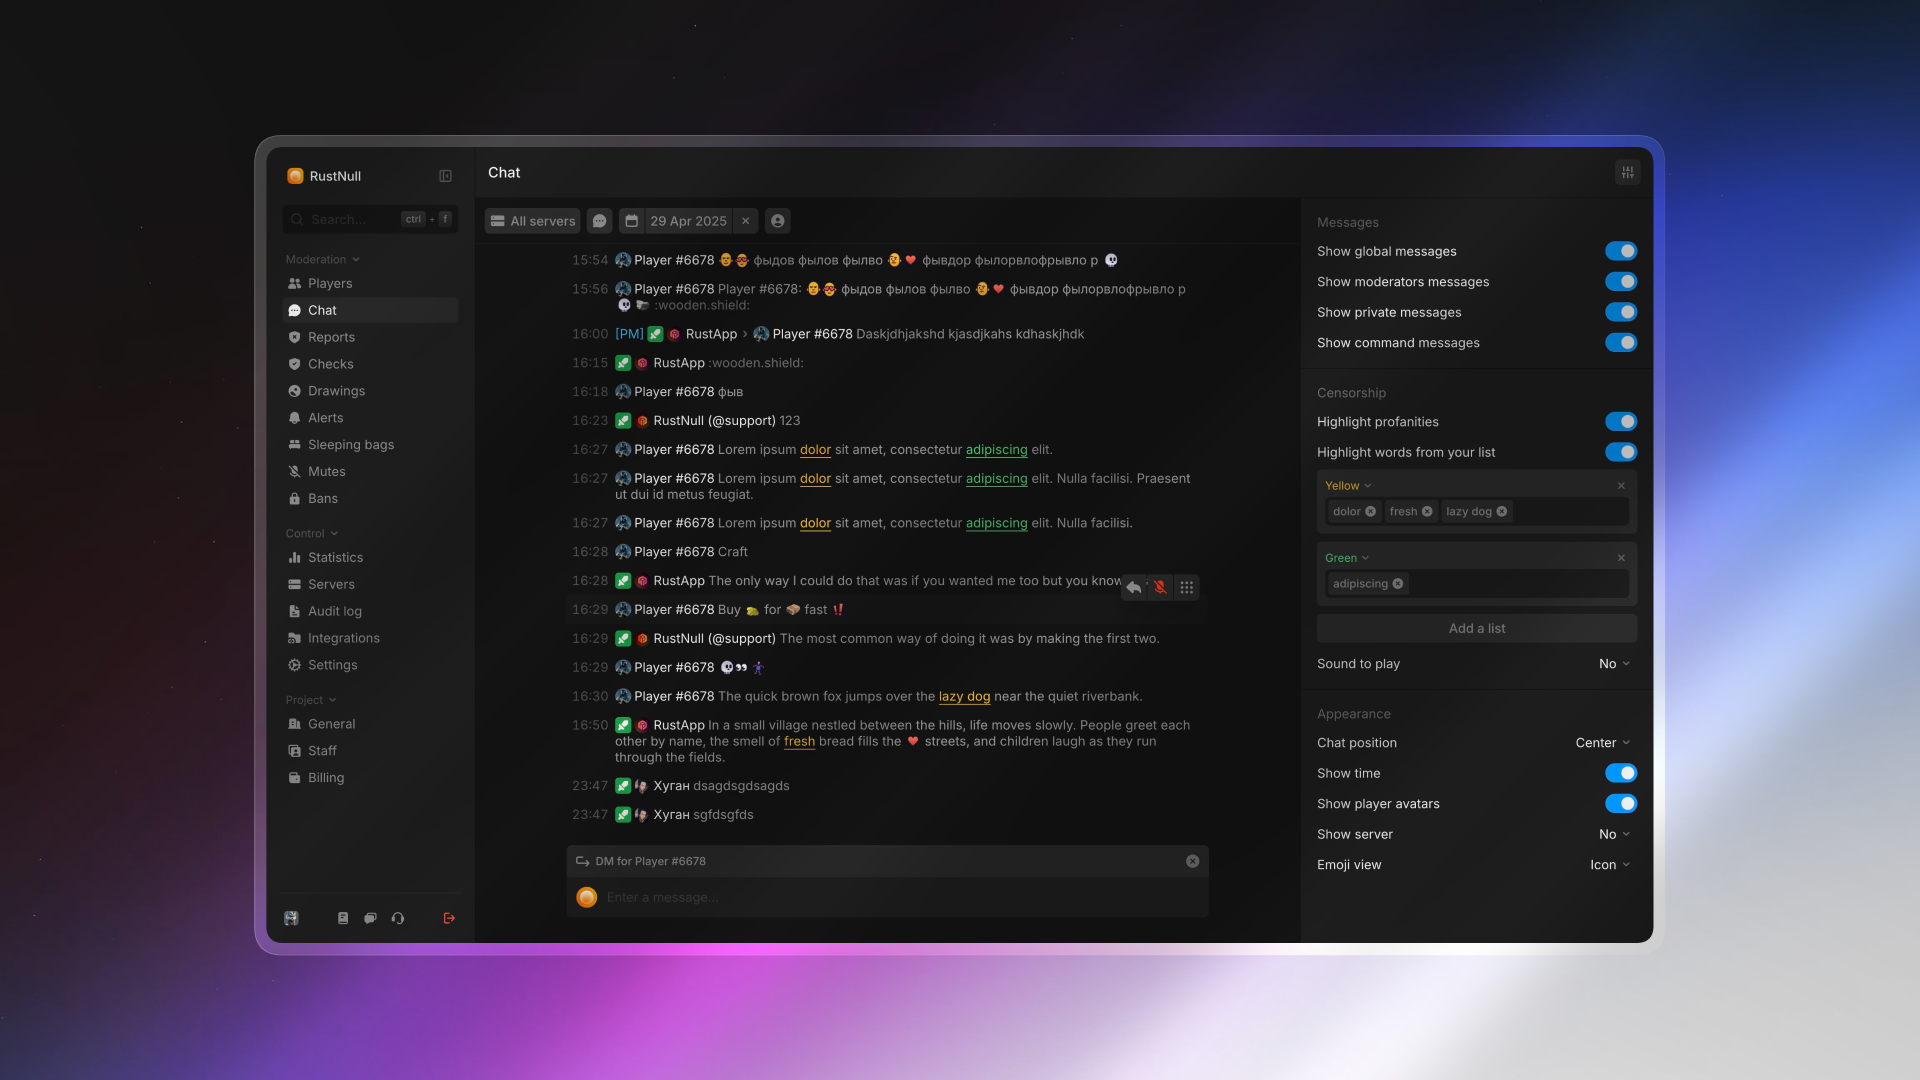Open the chat settings sliders icon
This screenshot has width=1920, height=1080.
1627,172
